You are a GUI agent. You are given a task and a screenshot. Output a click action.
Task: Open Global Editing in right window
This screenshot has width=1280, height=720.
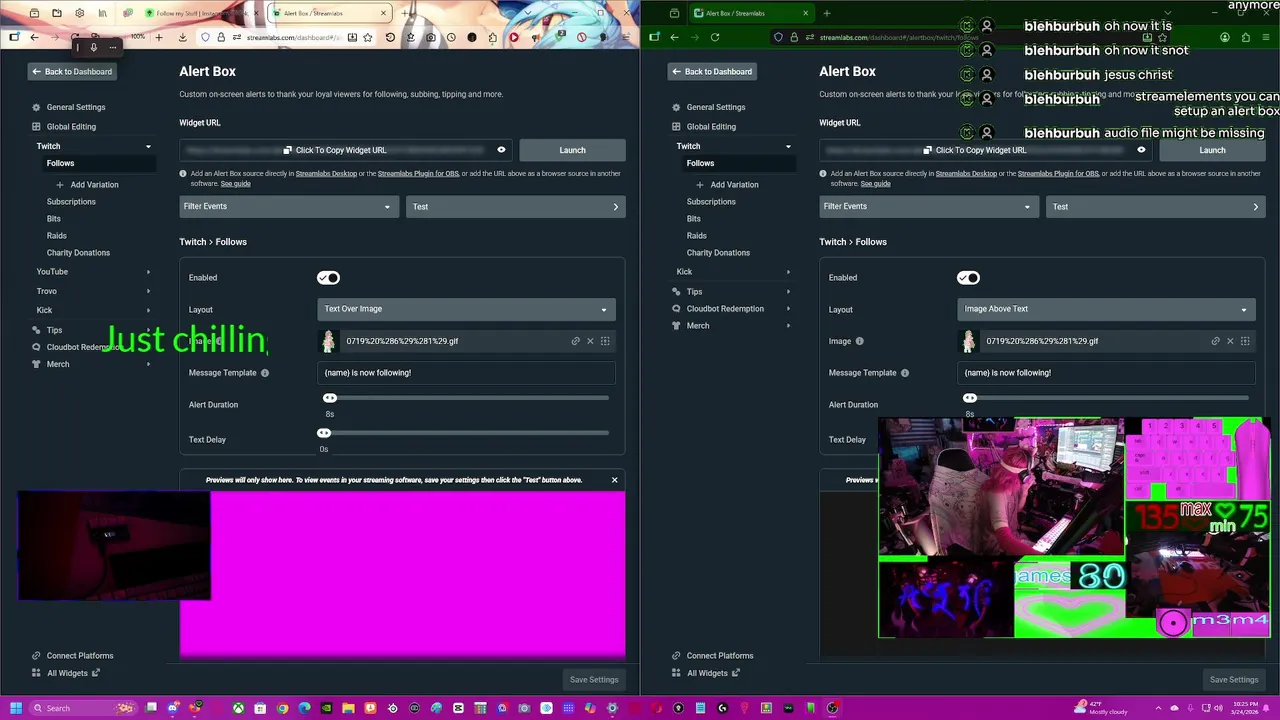tap(711, 127)
